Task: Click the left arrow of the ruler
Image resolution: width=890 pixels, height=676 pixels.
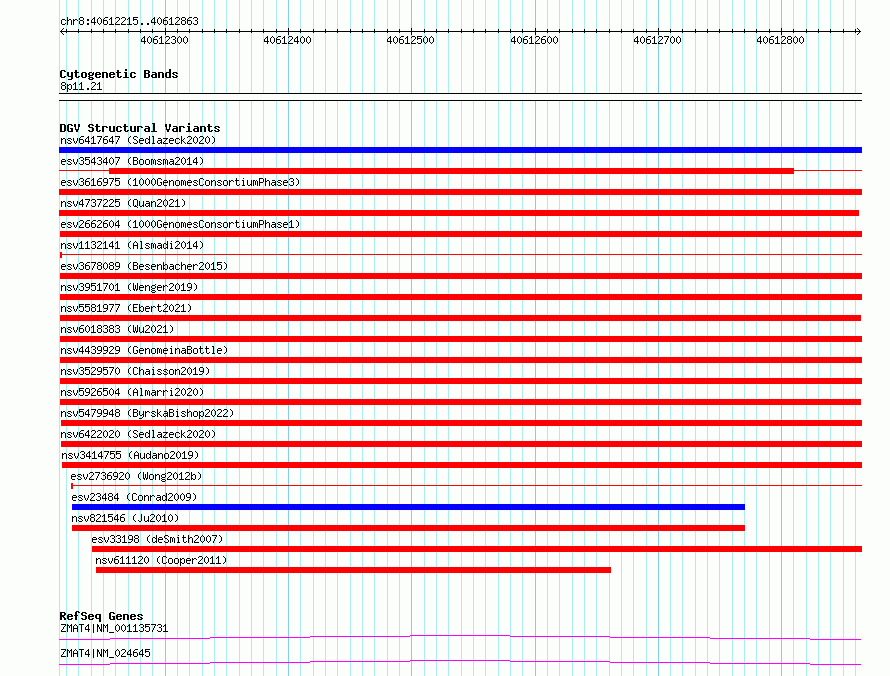Action: tap(63, 32)
